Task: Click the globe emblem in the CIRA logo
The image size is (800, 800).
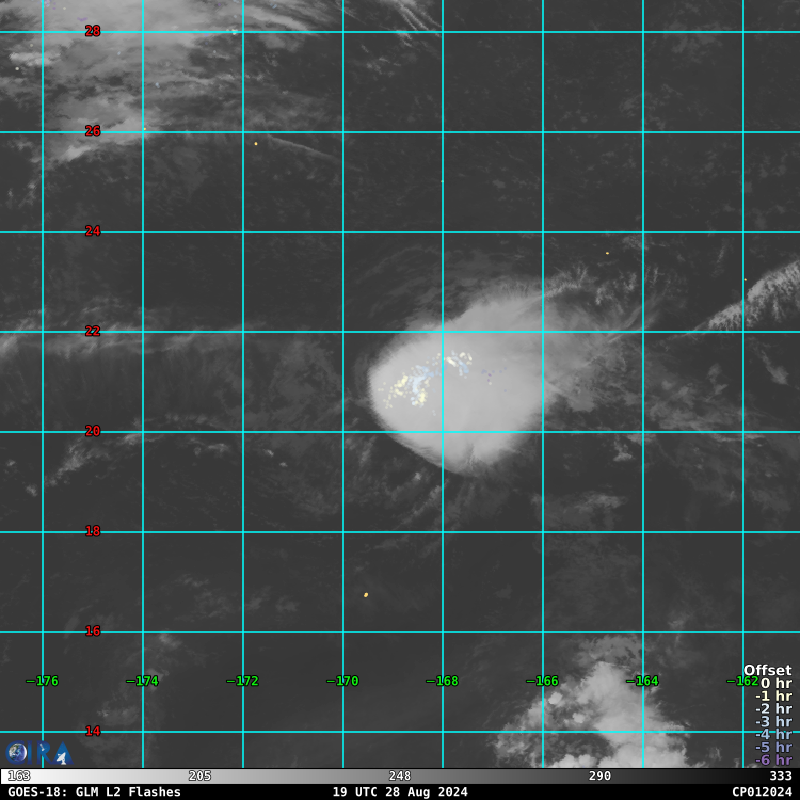Action: click(16, 753)
